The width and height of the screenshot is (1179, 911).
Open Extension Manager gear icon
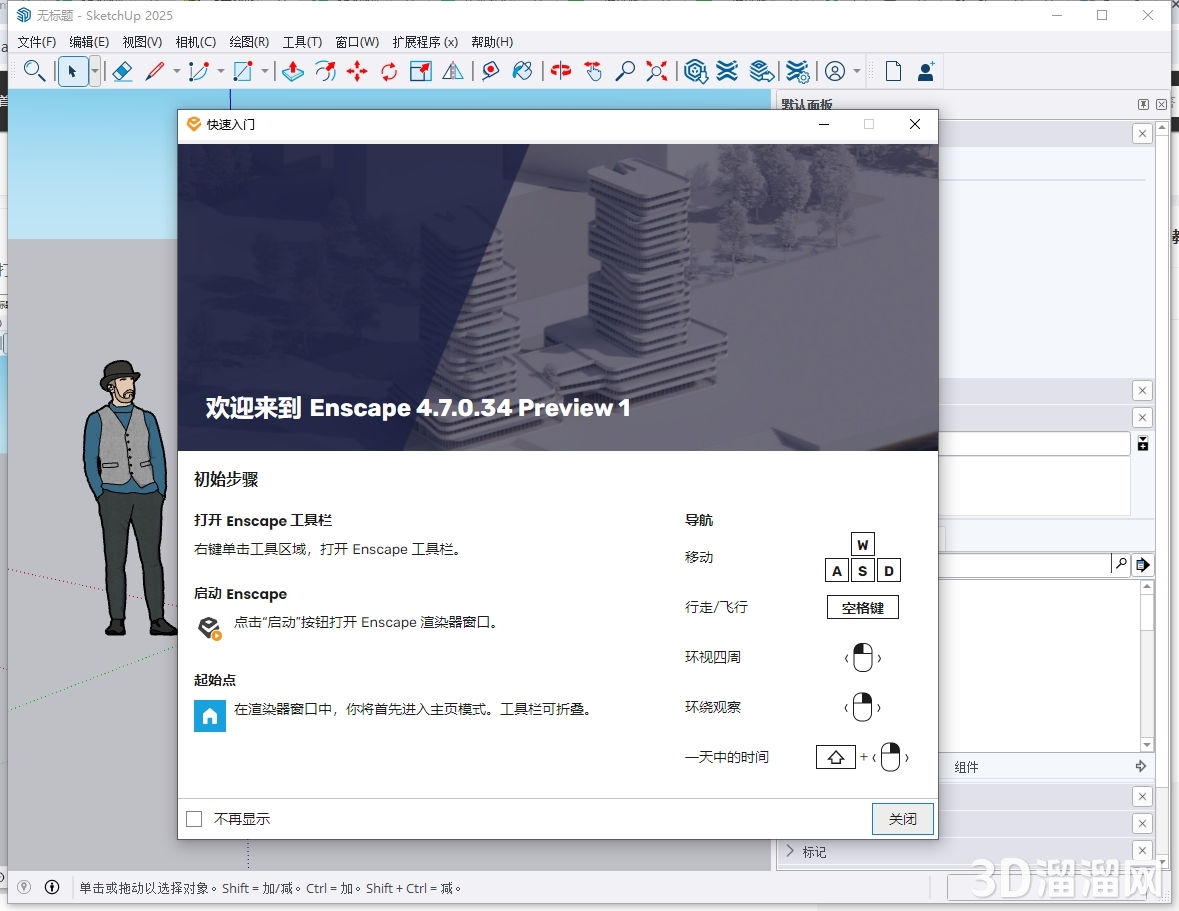pyautogui.click(x=798, y=71)
